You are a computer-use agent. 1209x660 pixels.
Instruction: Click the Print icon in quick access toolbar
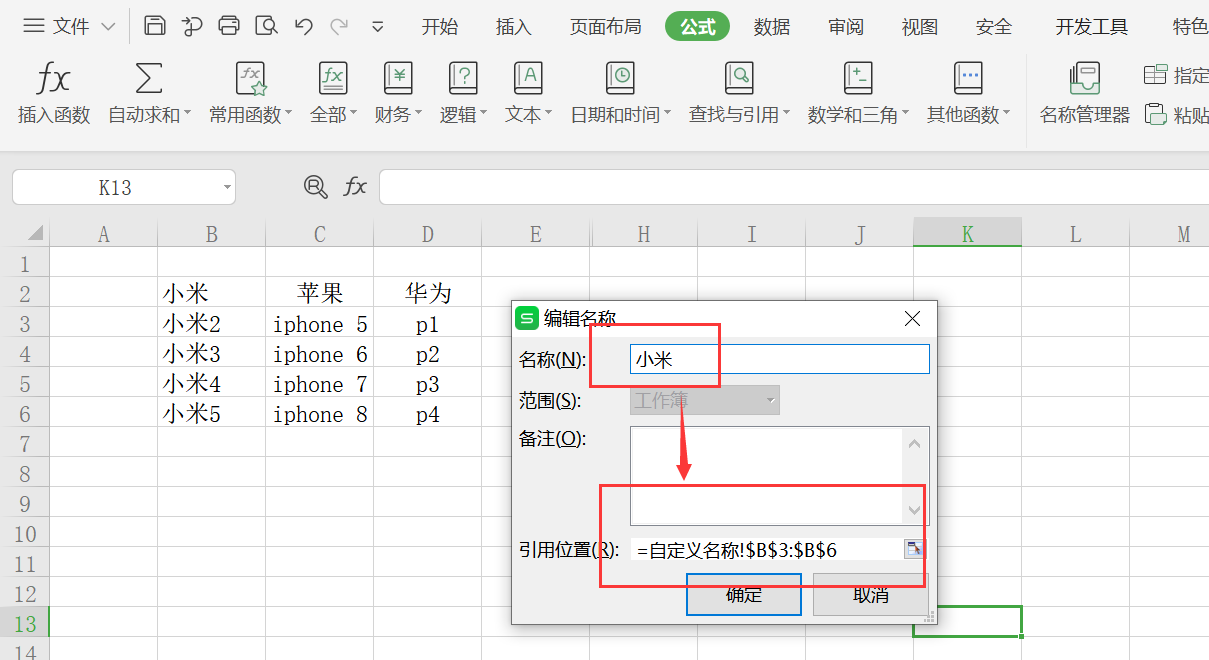(229, 26)
